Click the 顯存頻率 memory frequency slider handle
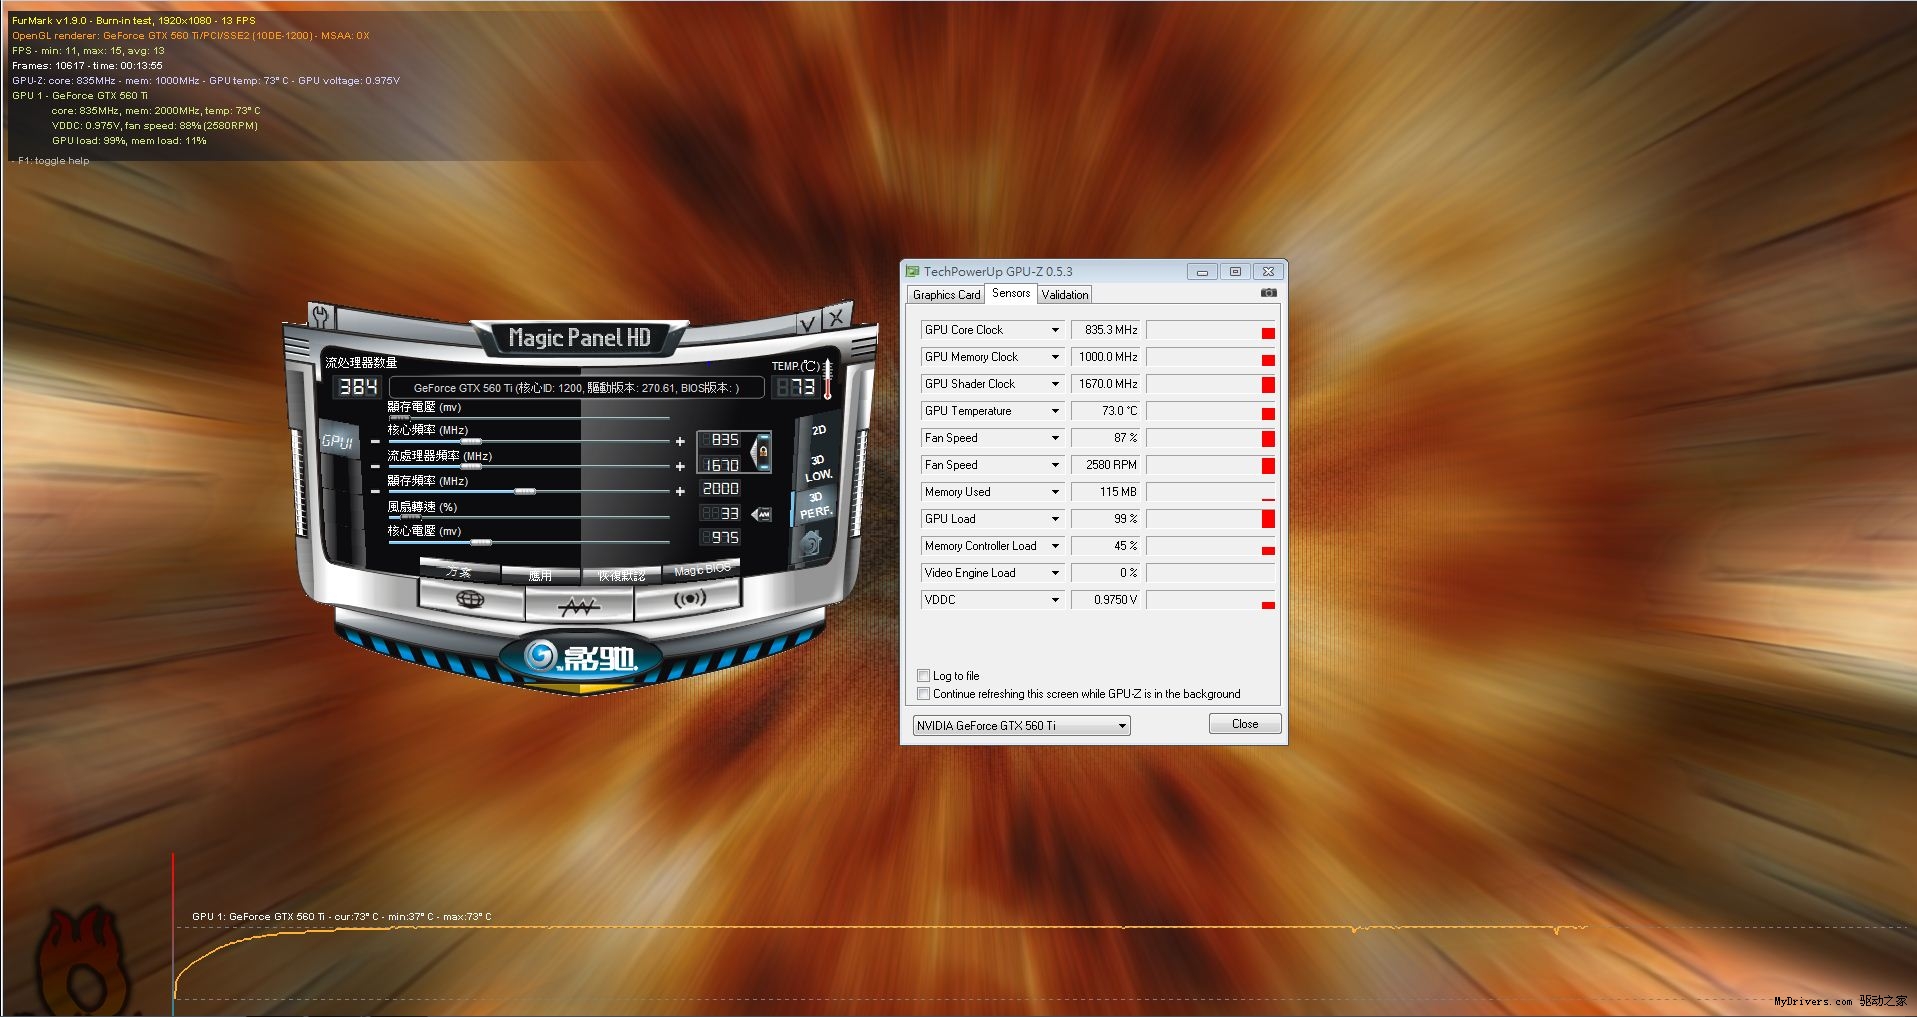Viewport: 1917px width, 1017px height. tap(525, 492)
